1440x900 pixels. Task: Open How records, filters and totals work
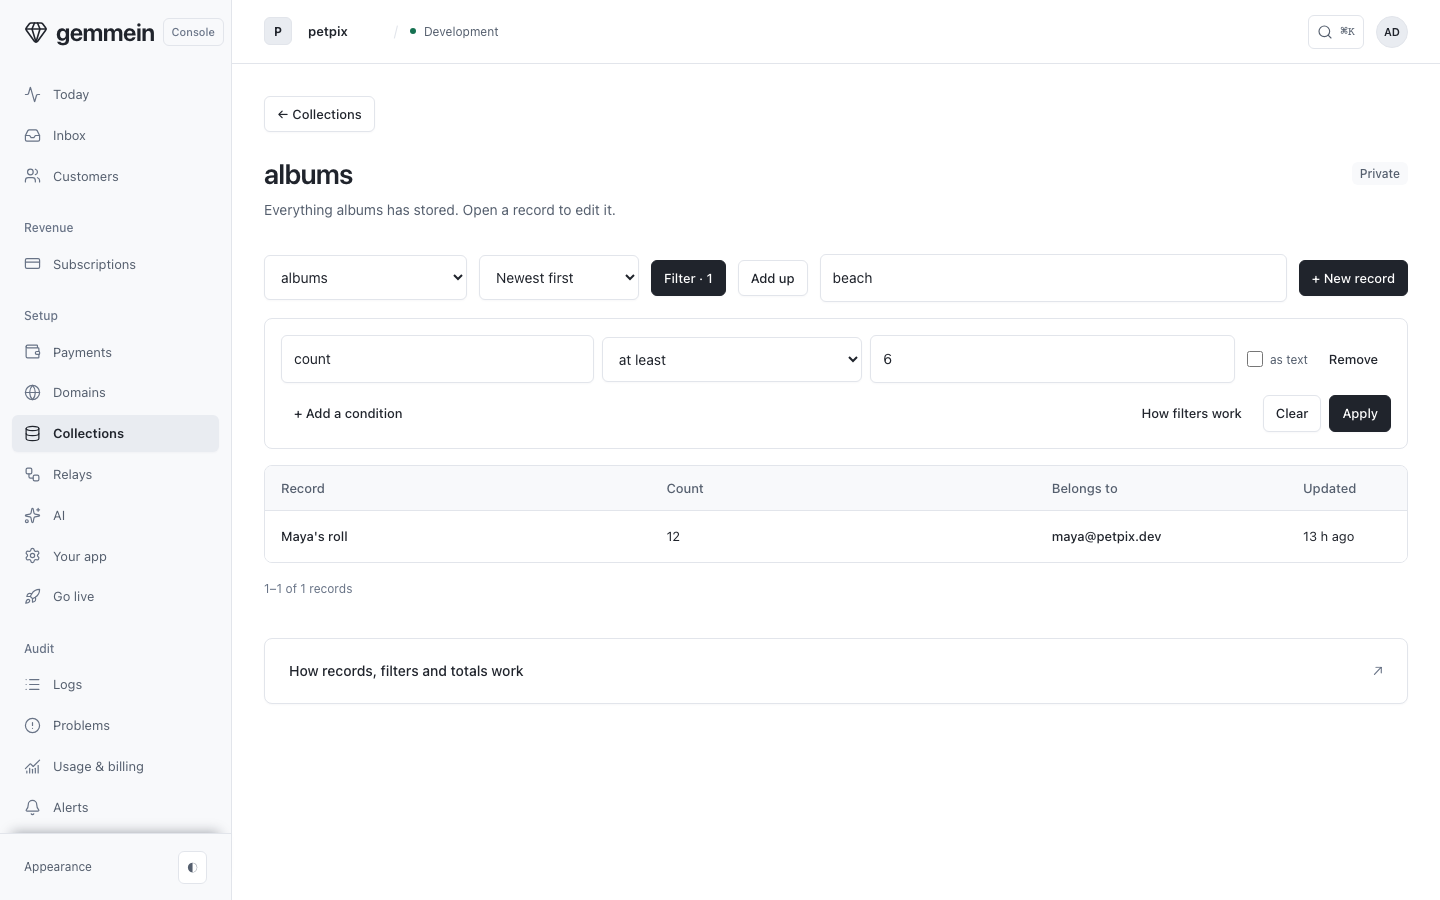point(835,671)
